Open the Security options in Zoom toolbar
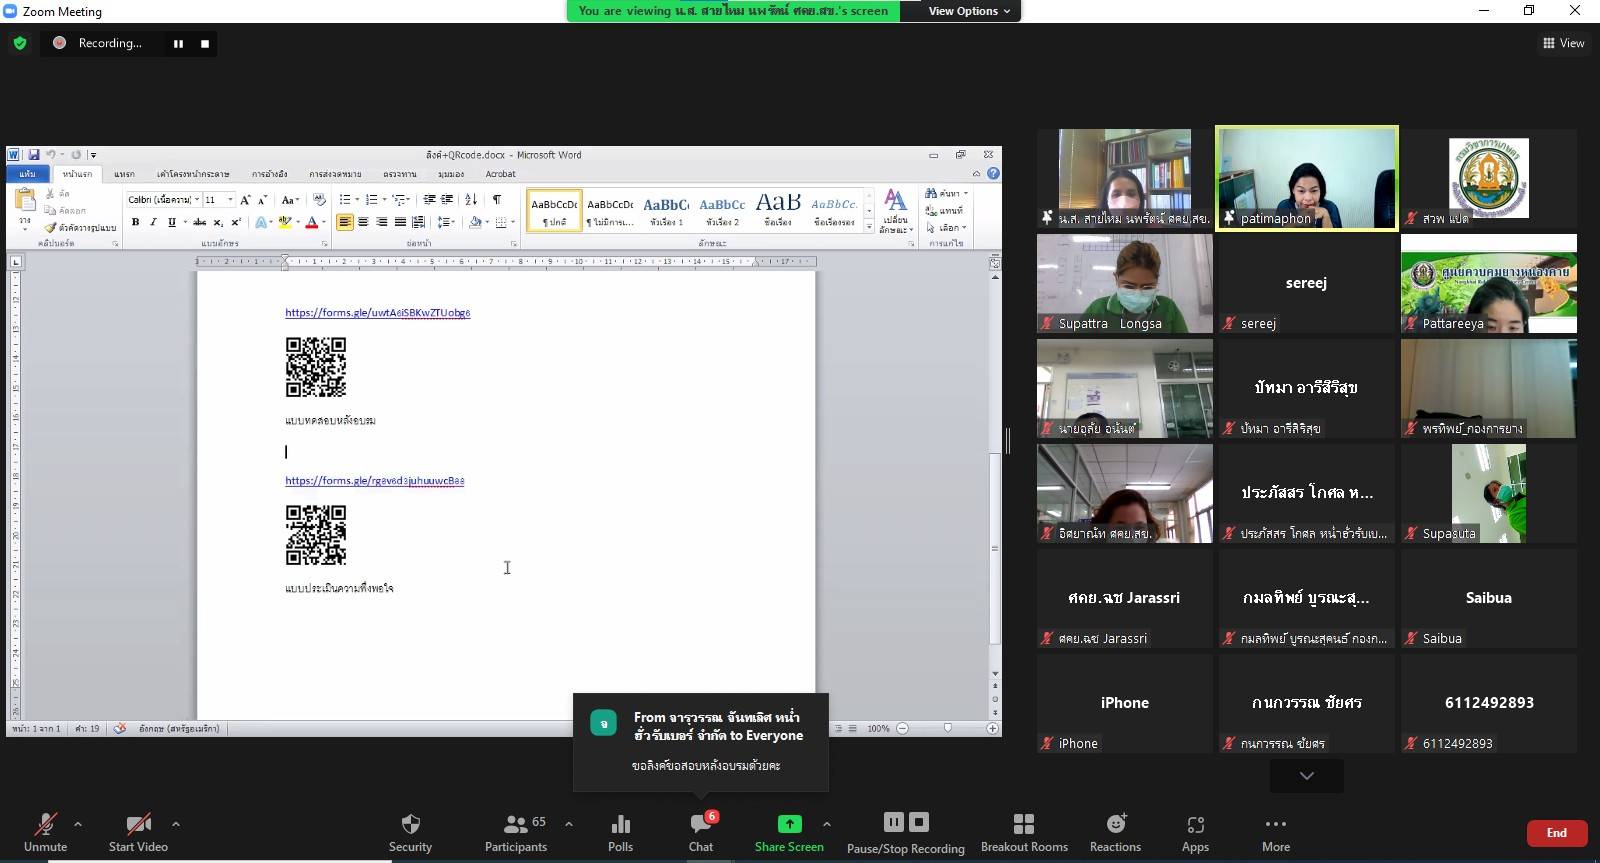Screen dimensions: 1600x863 (410, 833)
